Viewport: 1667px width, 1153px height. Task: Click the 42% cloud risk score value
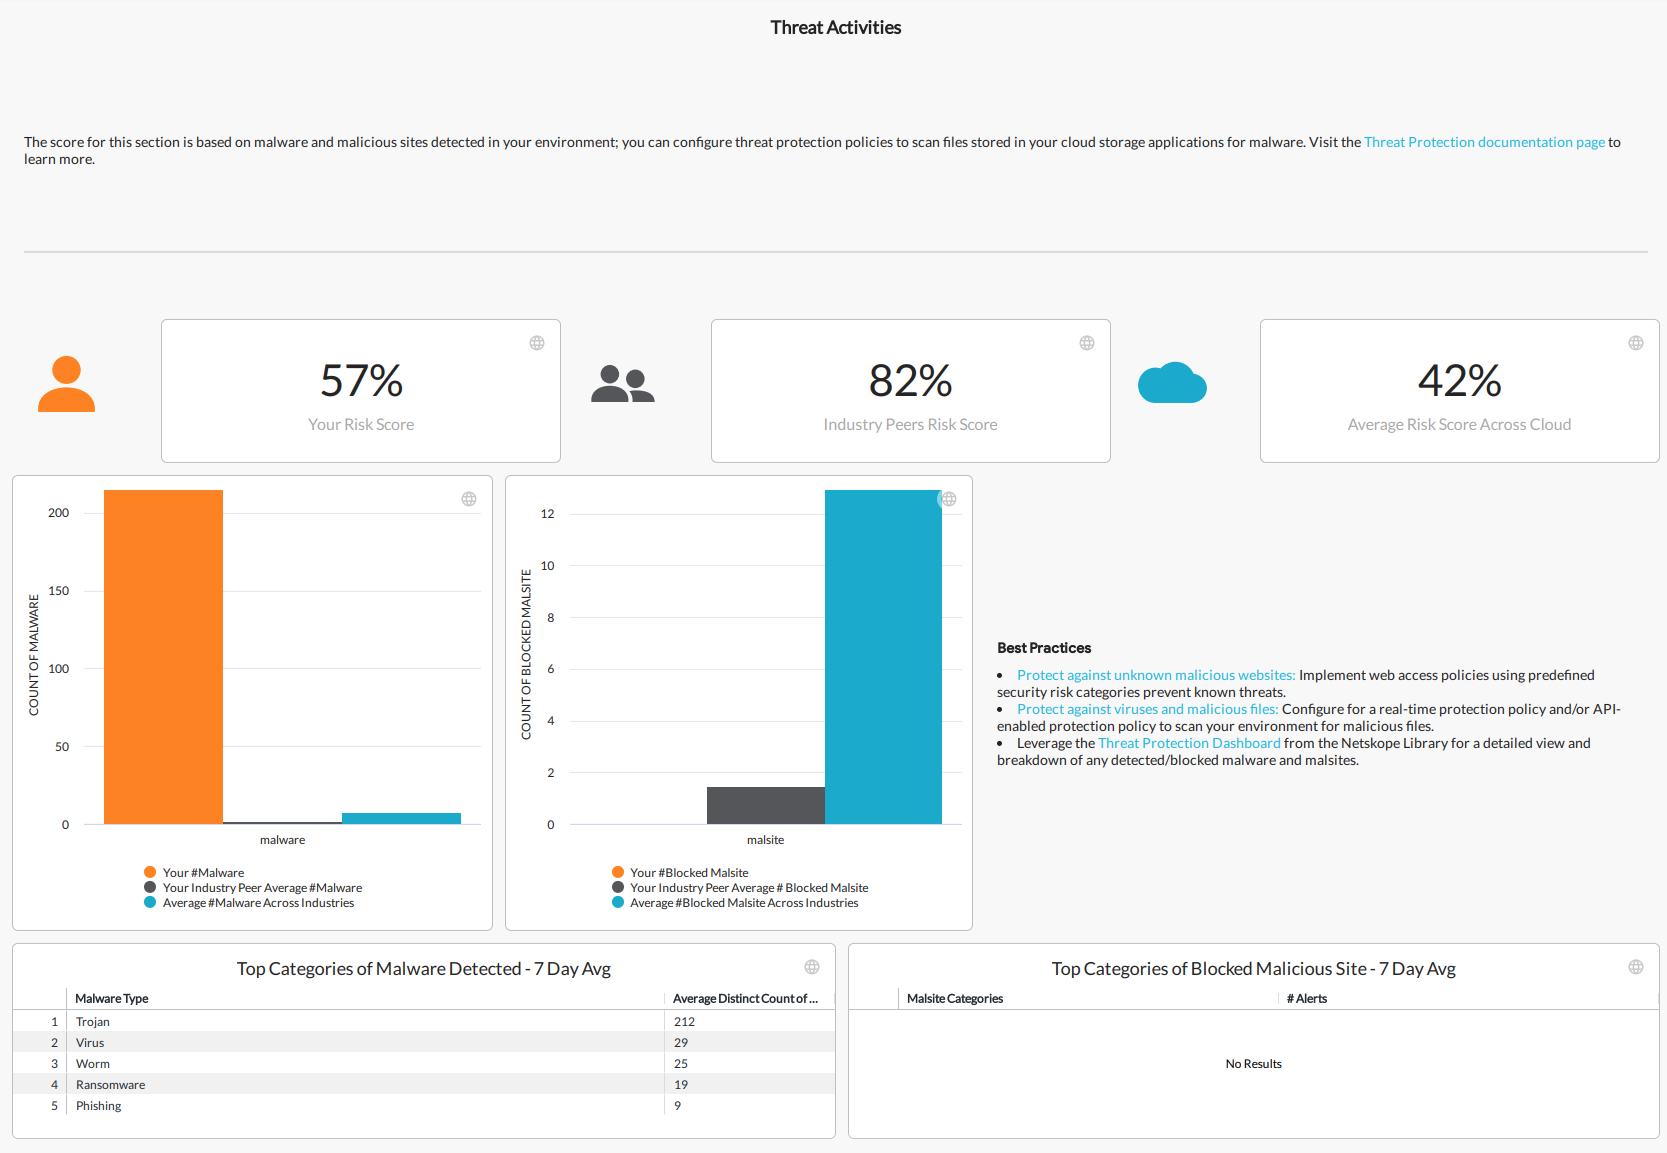click(1459, 381)
